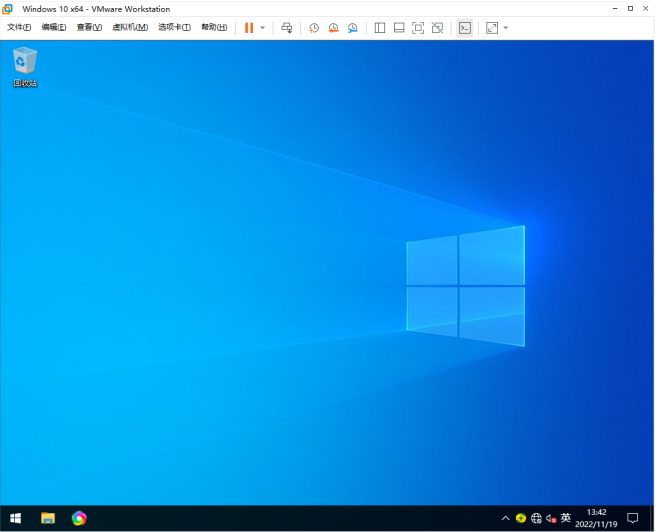Viewport: 655px width, 532px height.
Task: Open the 虚拟机(M) menu
Action: click(x=130, y=28)
